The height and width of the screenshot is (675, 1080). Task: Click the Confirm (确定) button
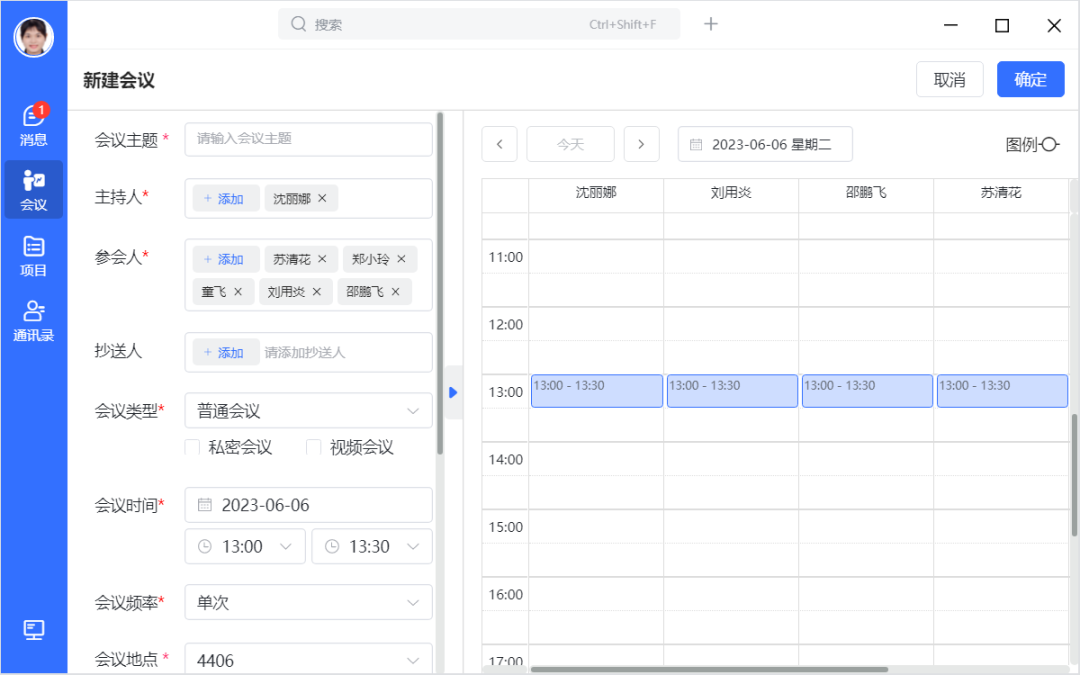pos(1030,79)
